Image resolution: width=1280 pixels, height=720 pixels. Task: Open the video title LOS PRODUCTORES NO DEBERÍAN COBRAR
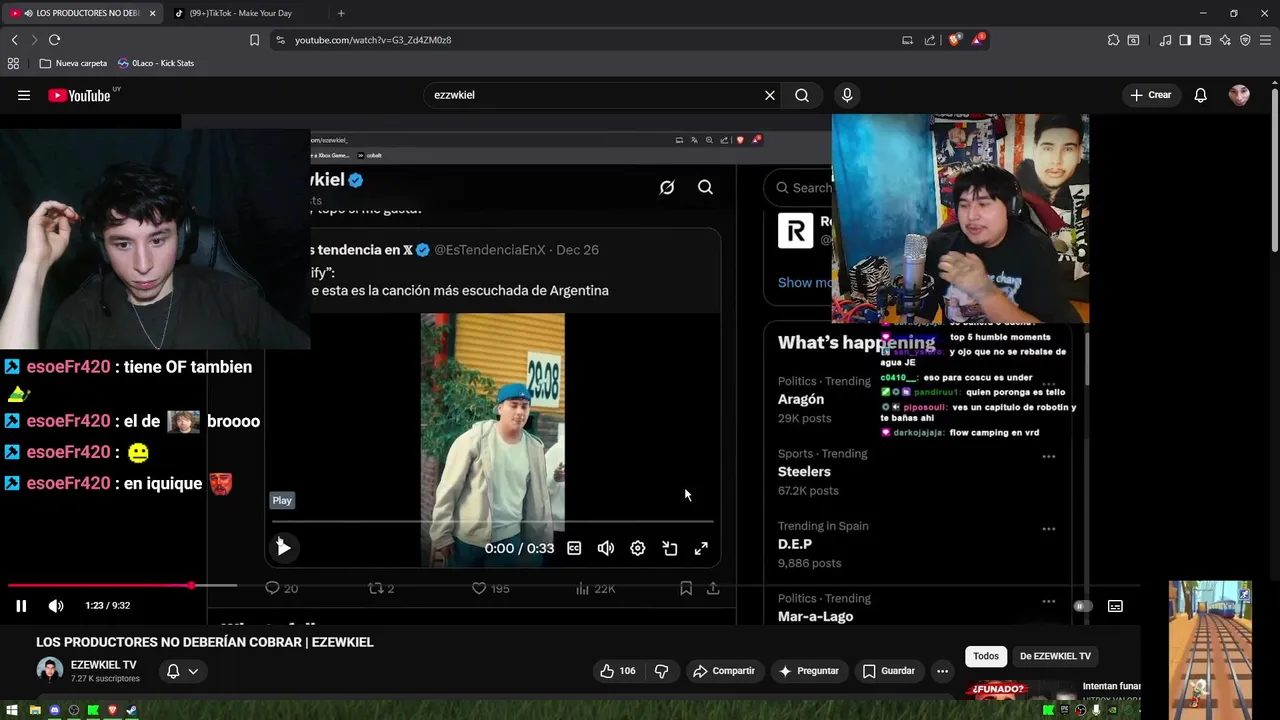coord(205,642)
